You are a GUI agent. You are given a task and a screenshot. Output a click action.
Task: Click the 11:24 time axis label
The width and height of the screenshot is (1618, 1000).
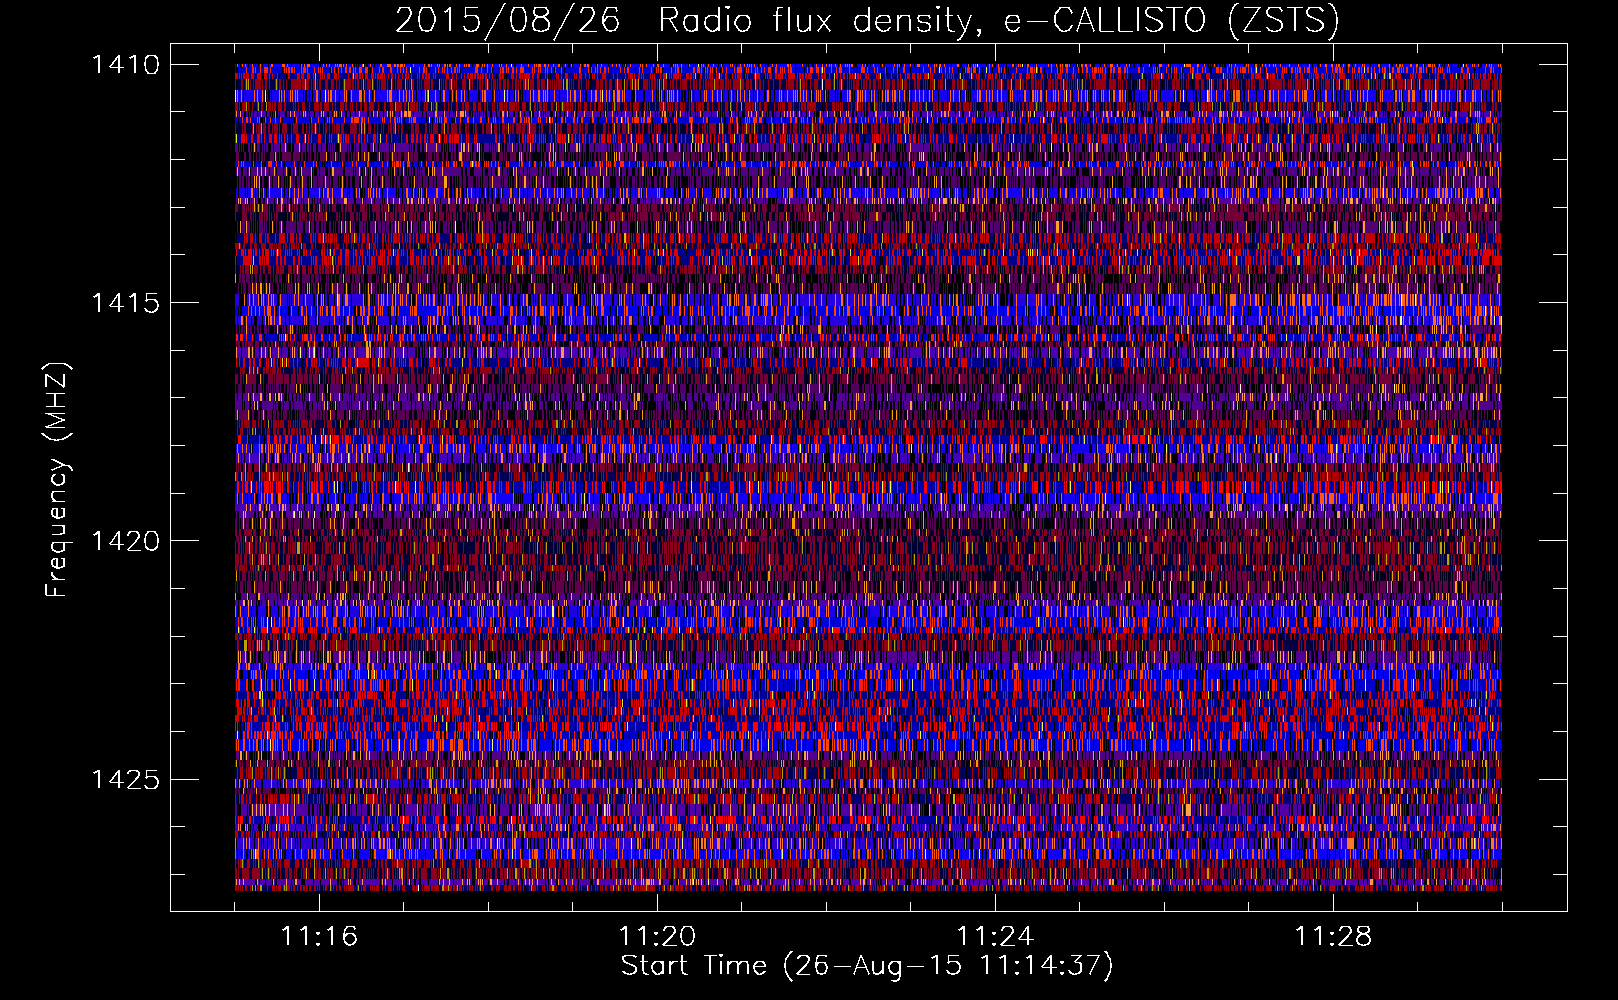(995, 937)
